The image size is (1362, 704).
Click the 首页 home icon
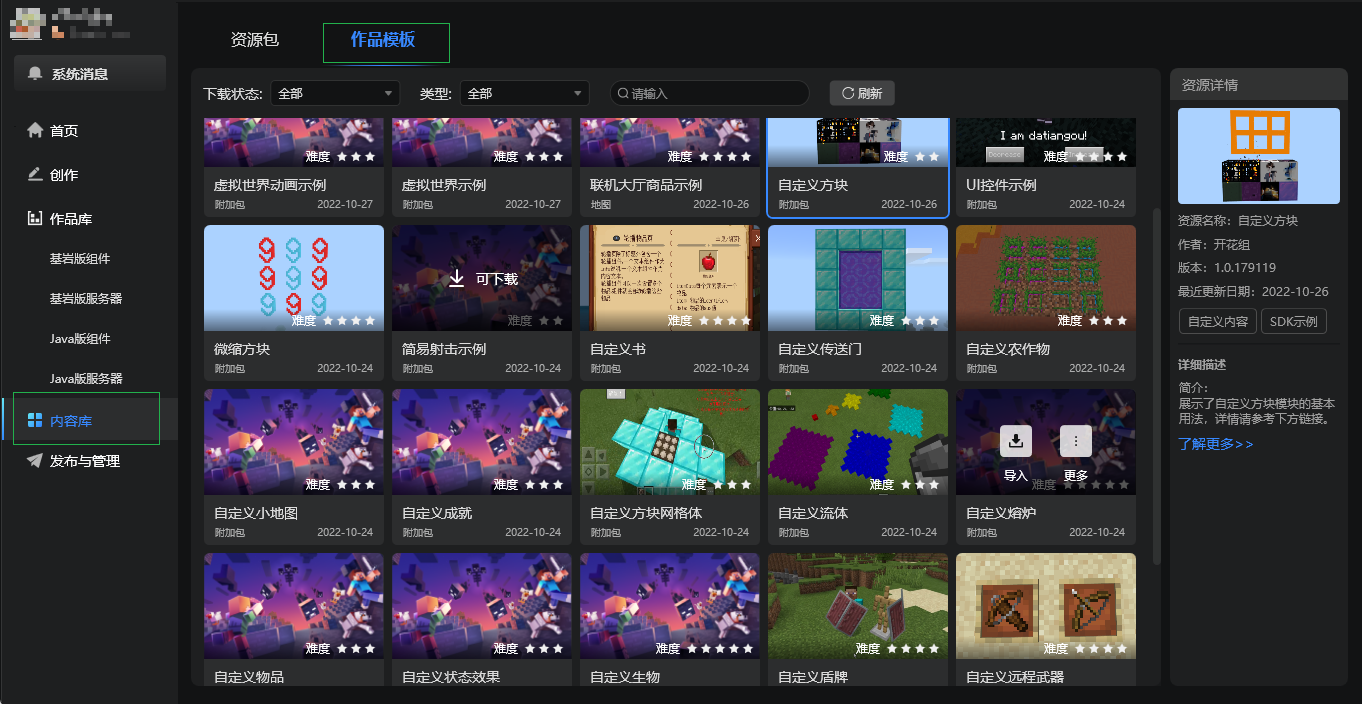[x=35, y=130]
